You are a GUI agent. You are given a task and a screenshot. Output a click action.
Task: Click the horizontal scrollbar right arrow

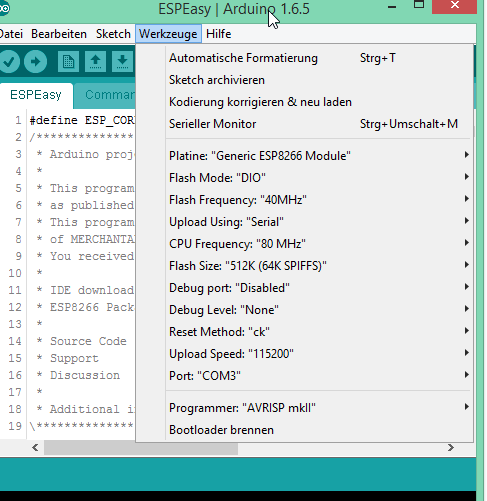click(451, 448)
